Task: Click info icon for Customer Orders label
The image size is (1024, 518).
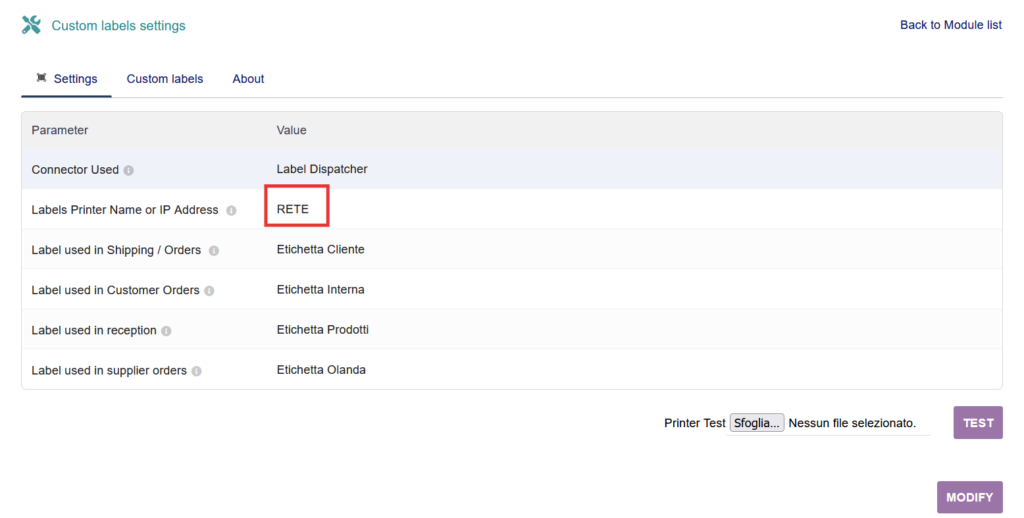Action: pyautogui.click(x=209, y=291)
